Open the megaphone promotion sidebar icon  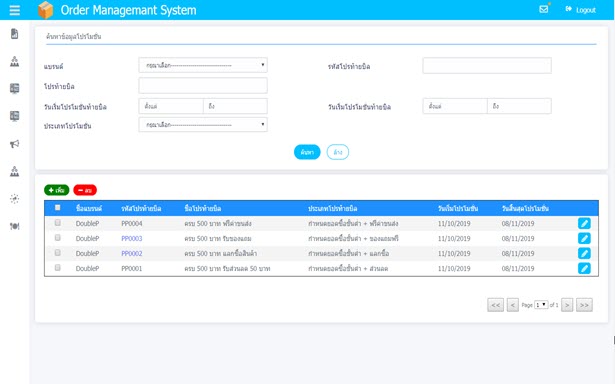pyautogui.click(x=15, y=144)
